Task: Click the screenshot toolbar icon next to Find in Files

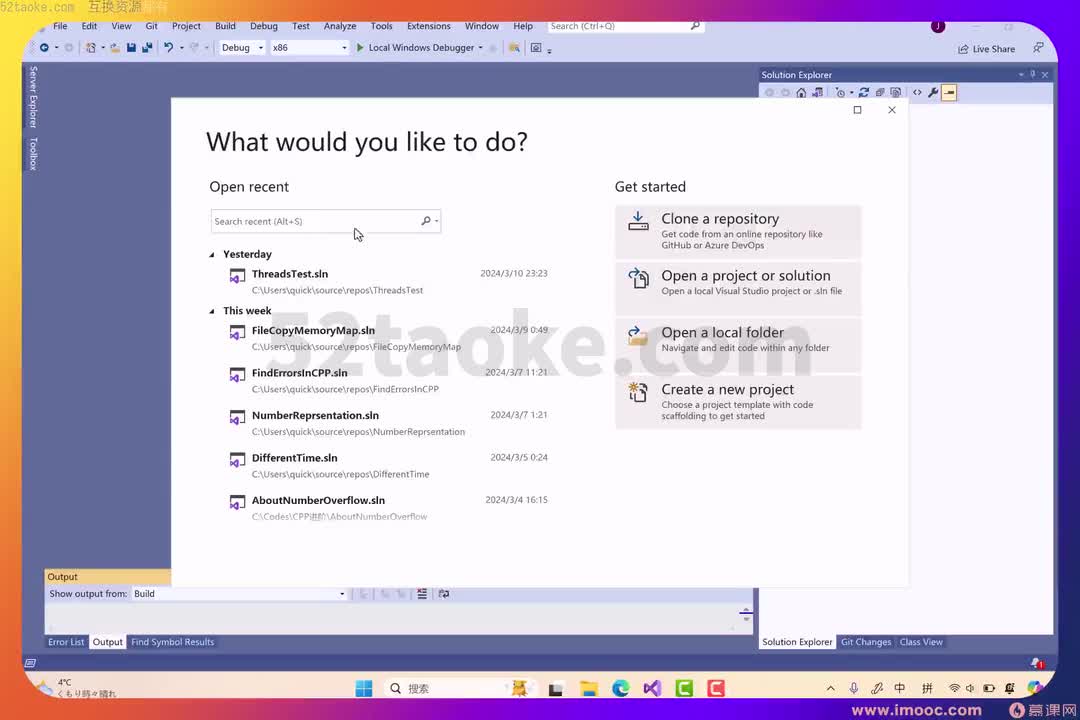Action: point(536,48)
